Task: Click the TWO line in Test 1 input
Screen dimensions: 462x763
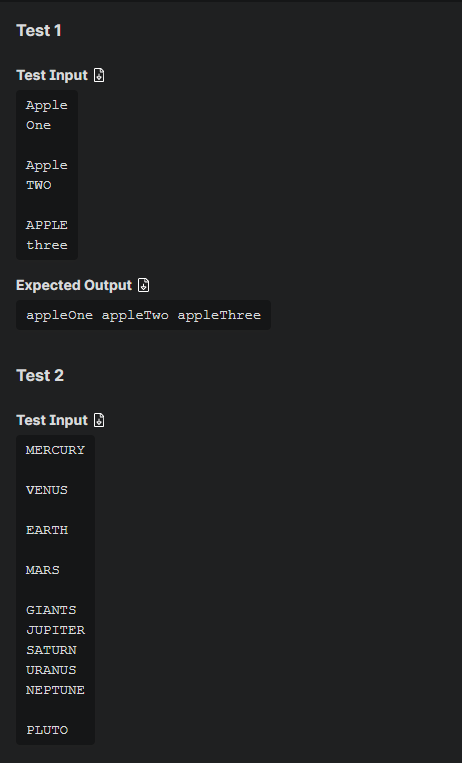Action: [38, 185]
